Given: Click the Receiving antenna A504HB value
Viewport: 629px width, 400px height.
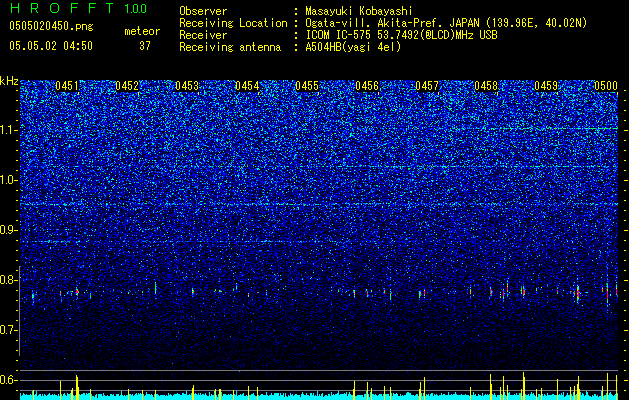Looking at the screenshot, I should coord(353,47).
